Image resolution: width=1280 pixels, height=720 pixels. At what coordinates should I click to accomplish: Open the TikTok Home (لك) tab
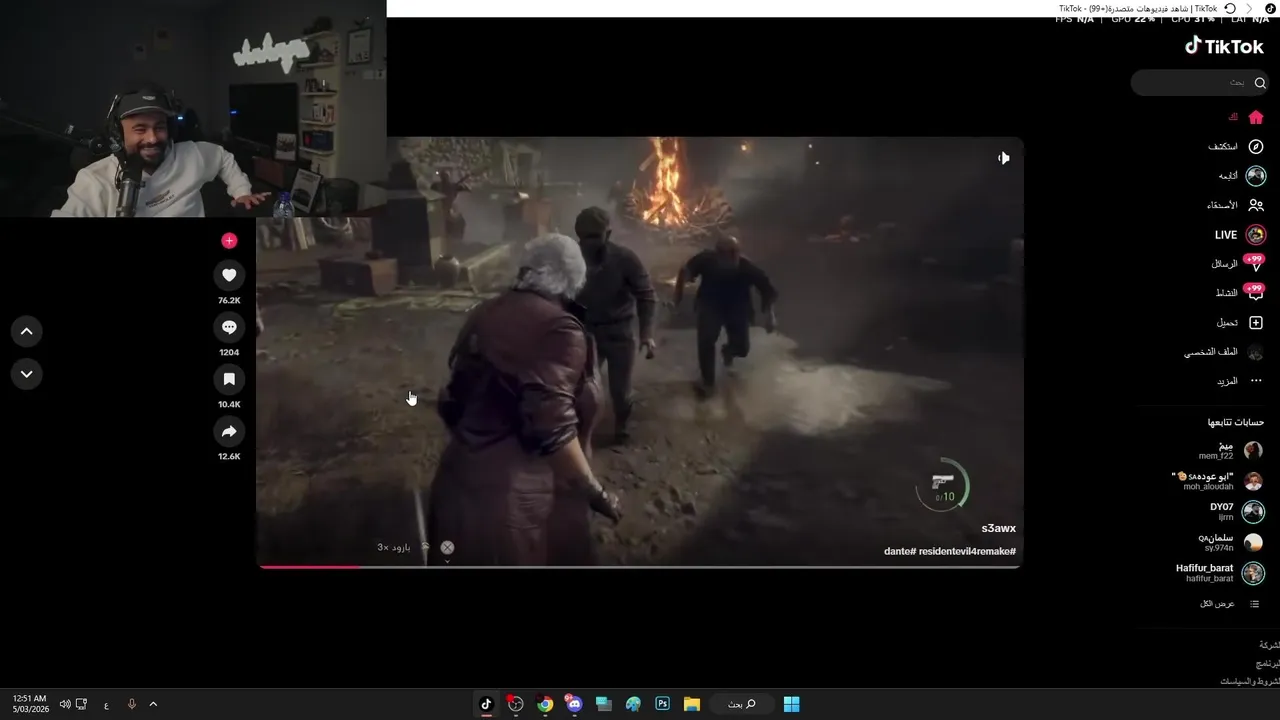1246,117
